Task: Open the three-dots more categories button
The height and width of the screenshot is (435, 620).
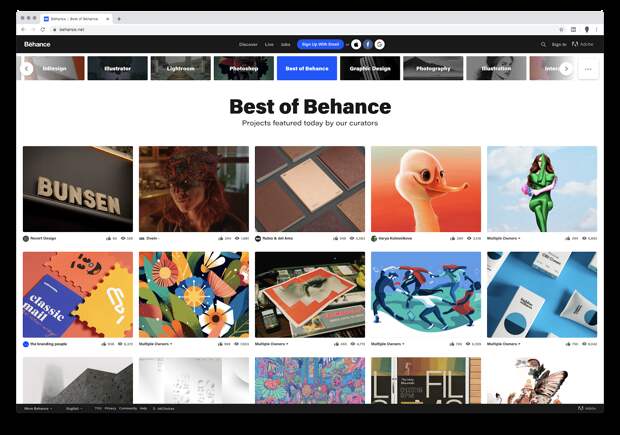Action: tap(588, 69)
